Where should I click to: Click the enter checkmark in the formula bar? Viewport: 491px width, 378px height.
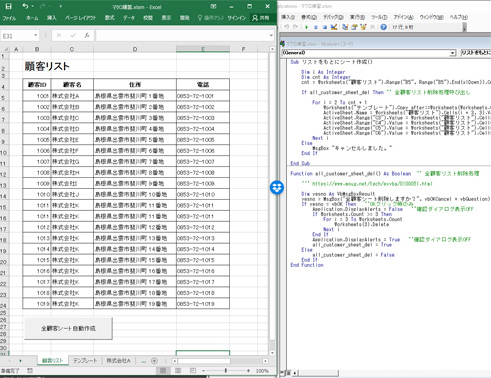[x=73, y=35]
